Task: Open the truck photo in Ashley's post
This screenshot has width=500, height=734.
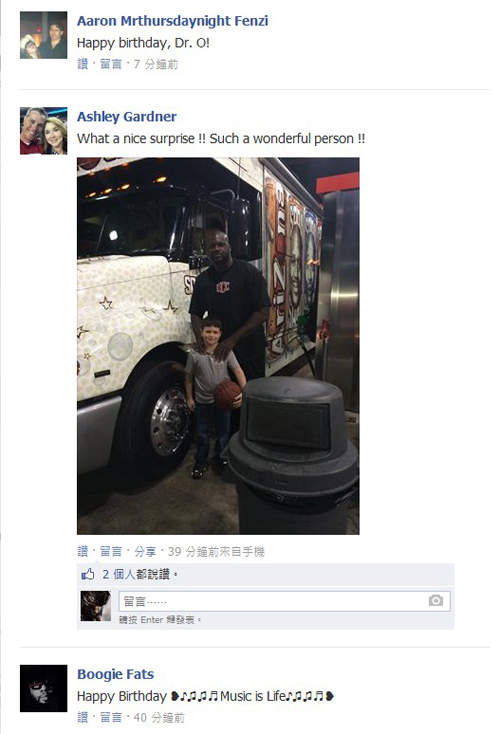Action: click(x=218, y=346)
